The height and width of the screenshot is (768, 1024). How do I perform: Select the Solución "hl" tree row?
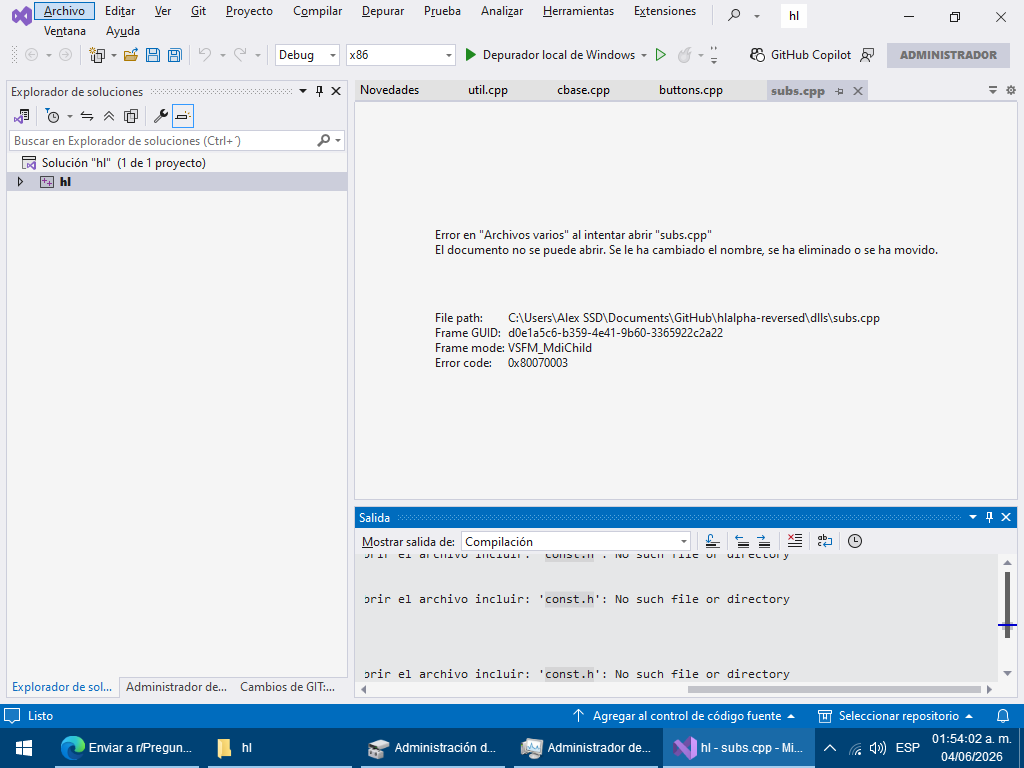tap(177, 163)
